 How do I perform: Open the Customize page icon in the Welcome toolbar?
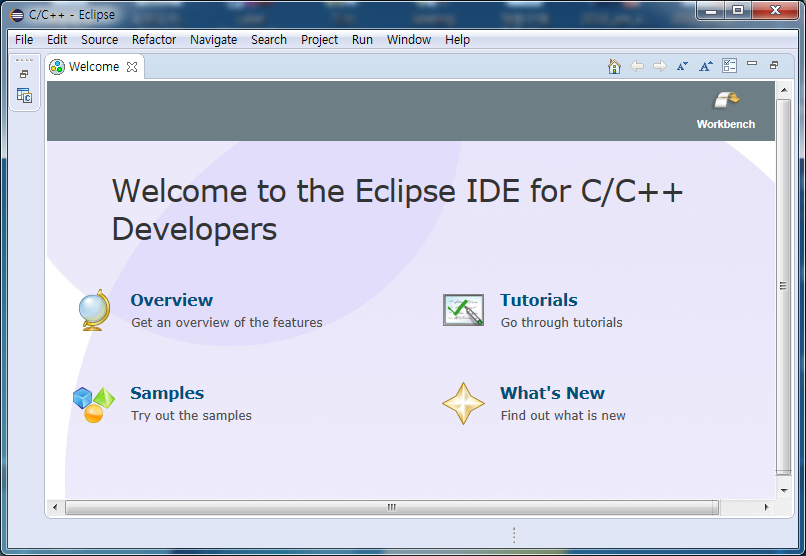coord(729,66)
